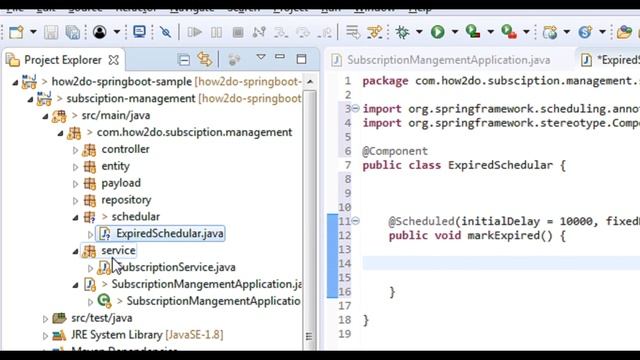Click the Suspend debug icon
This screenshot has height=360, width=640.
pyautogui.click(x=216, y=32)
